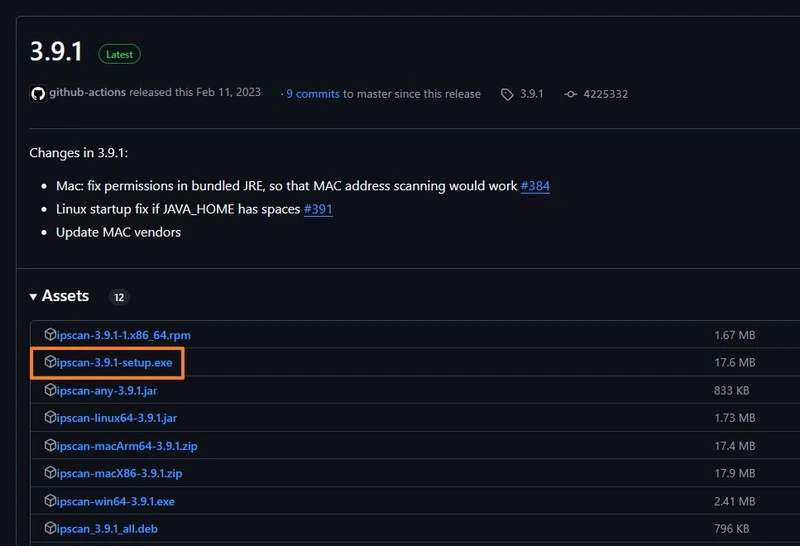Click package icon for ipscan-any-3.9.1.jar
The width and height of the screenshot is (800, 546).
[x=50, y=390]
